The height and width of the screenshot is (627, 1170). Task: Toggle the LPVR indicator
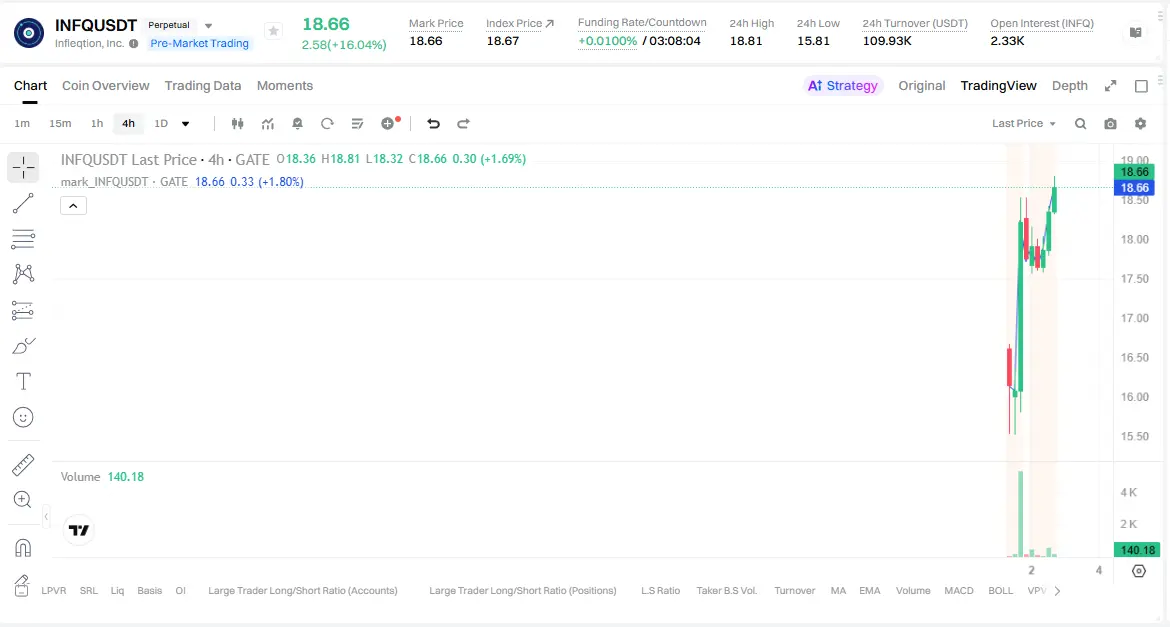(x=54, y=590)
